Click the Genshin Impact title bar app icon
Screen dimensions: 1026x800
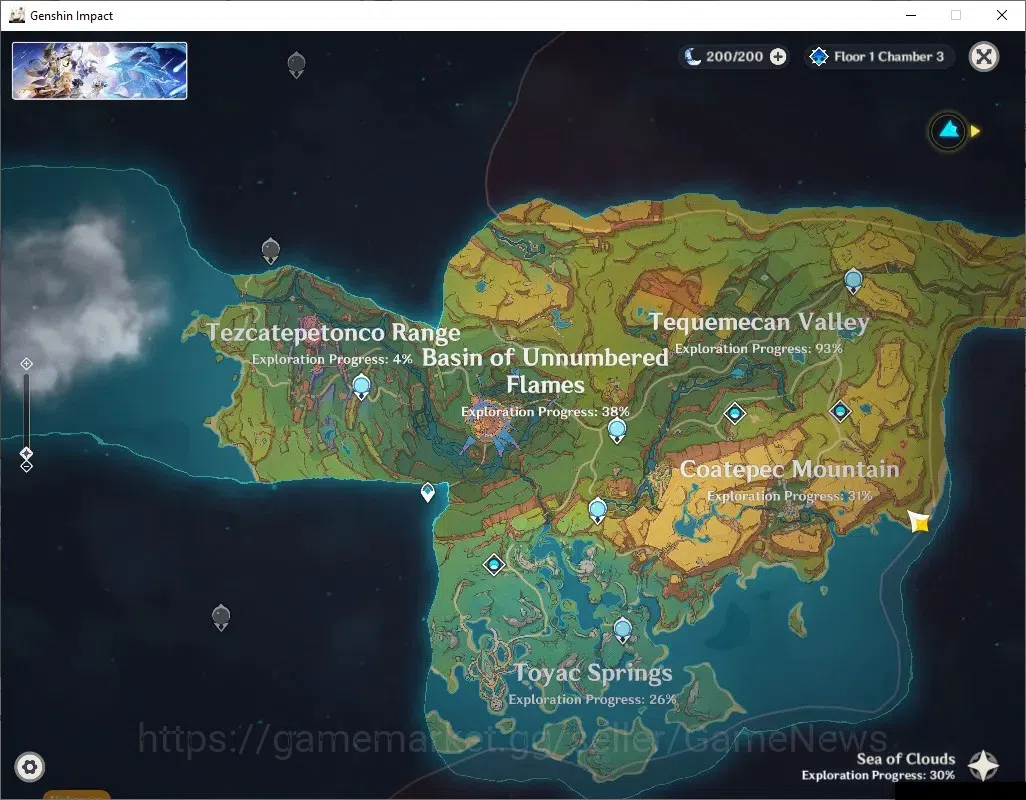[x=16, y=15]
